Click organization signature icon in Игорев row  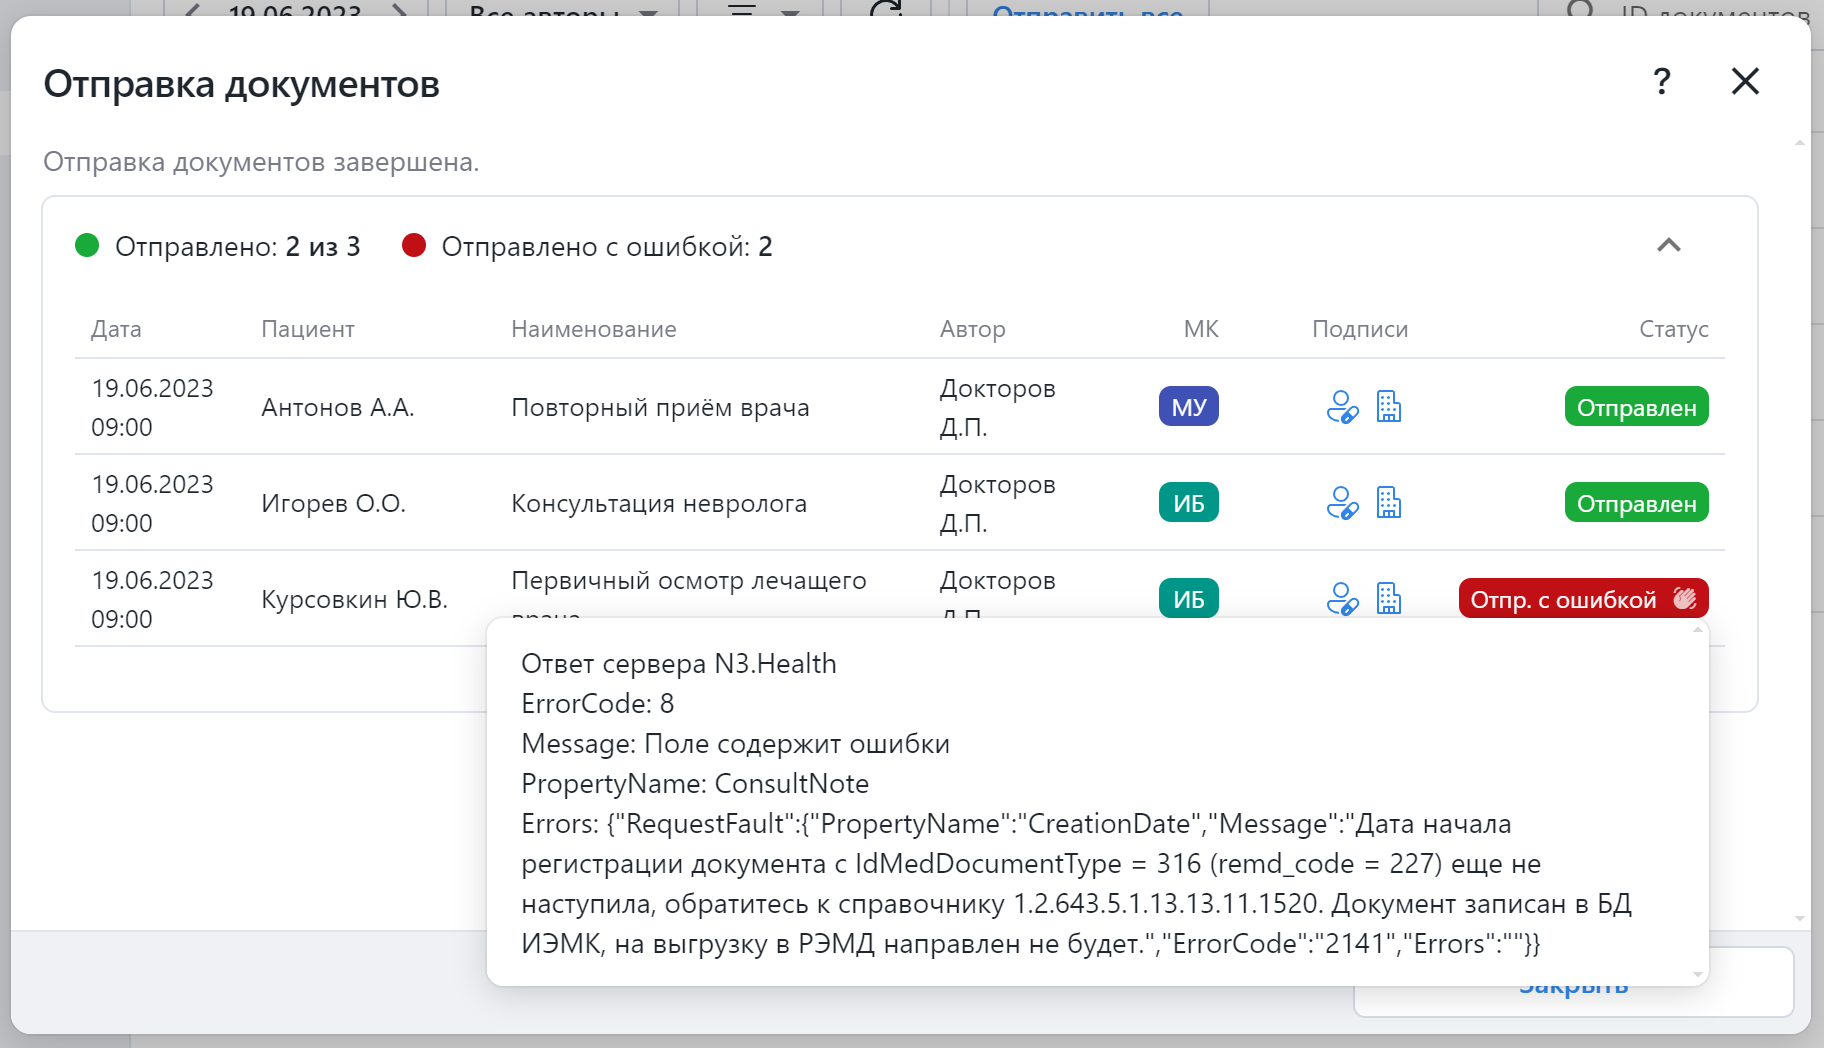click(1389, 503)
